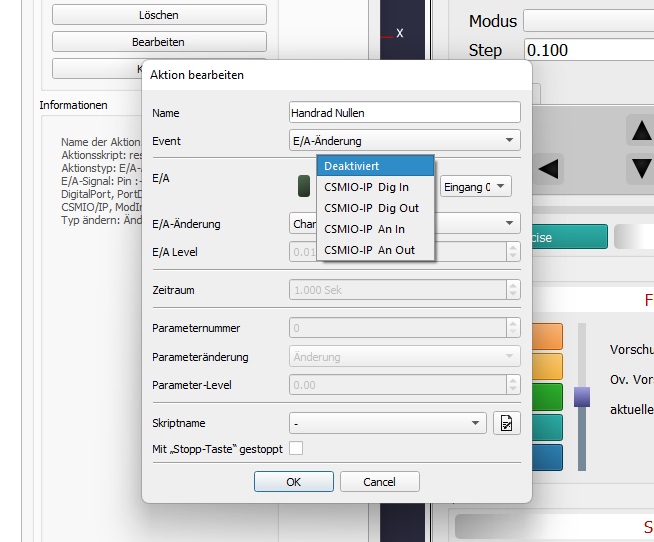The image size is (654, 542).
Task: Click the Name field containing Handrad Nullen
Action: (x=404, y=113)
